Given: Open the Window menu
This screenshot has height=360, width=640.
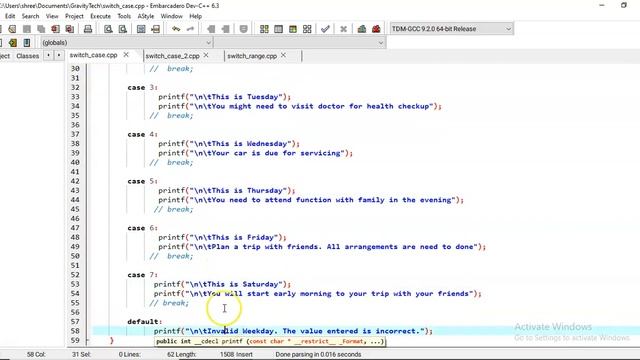Looking at the screenshot, I should pyautogui.click(x=171, y=16).
